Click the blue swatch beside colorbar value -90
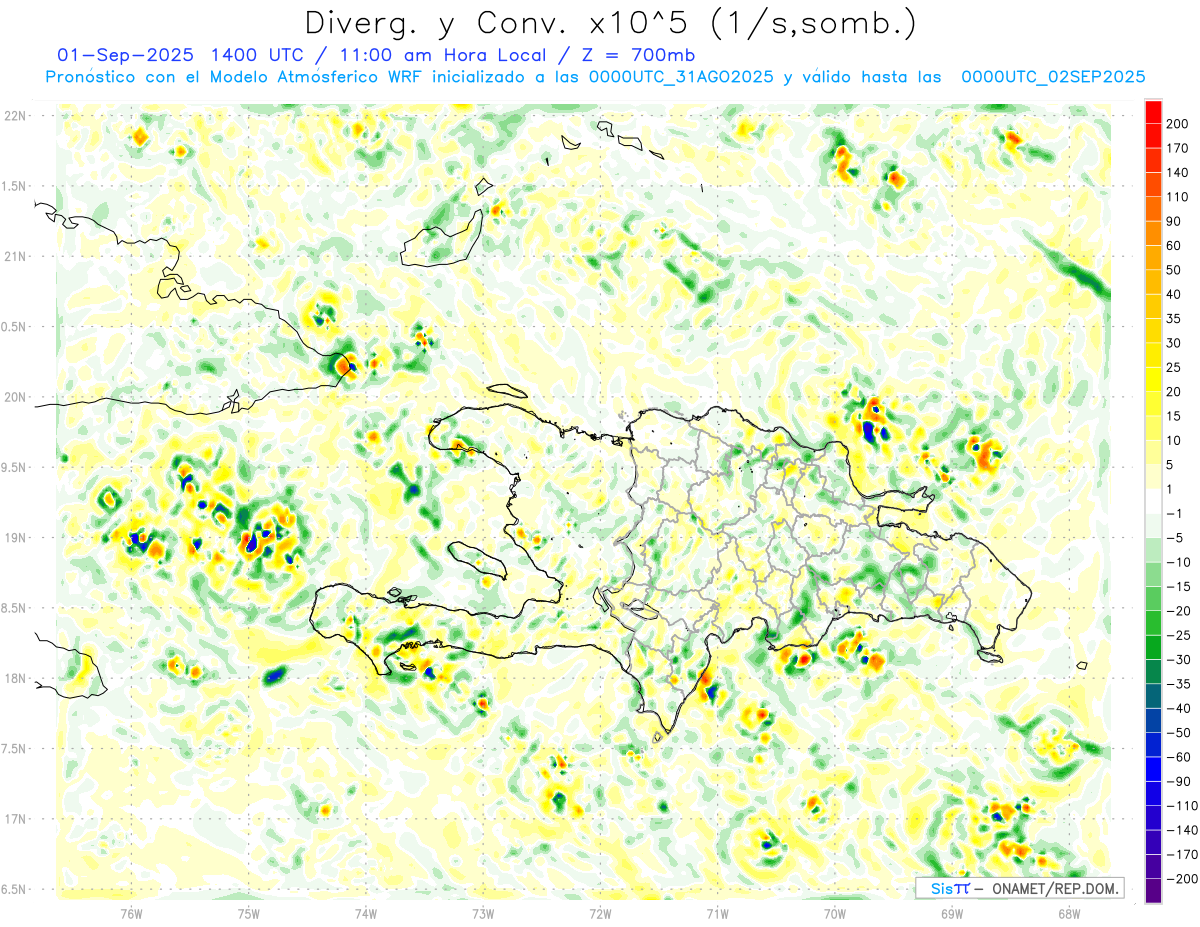Image resolution: width=1200 pixels, height=927 pixels. click(x=1154, y=769)
